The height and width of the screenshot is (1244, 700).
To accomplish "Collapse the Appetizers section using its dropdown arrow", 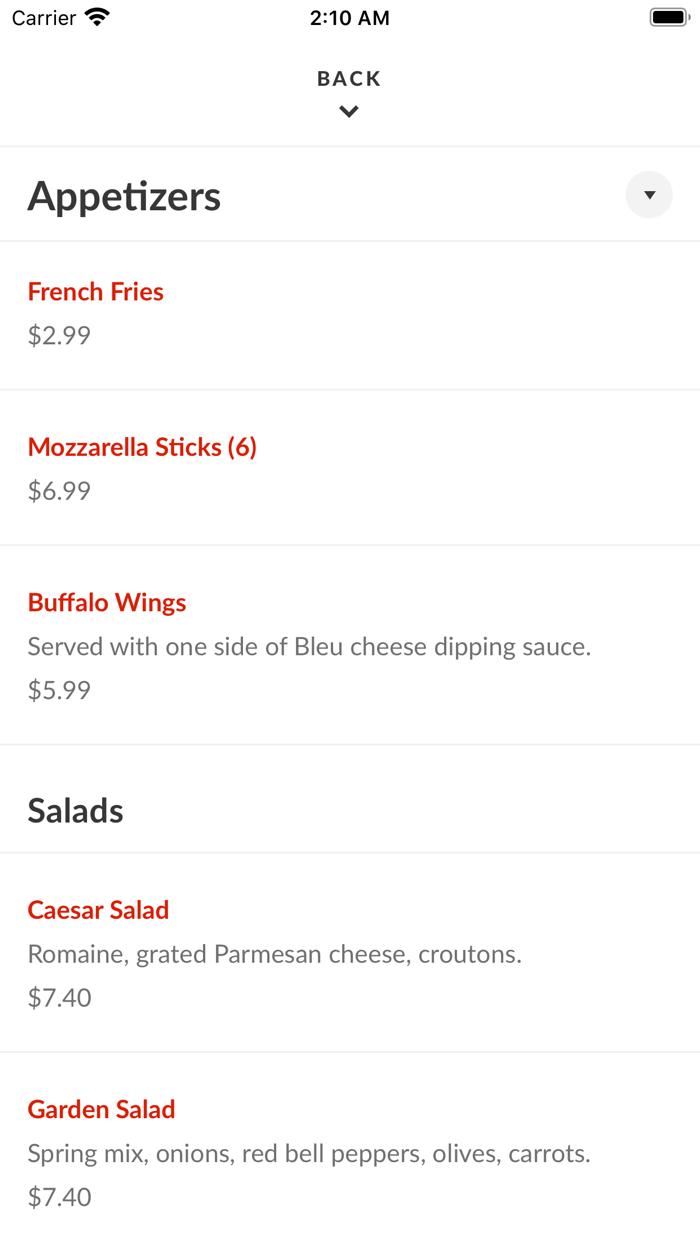I will [x=649, y=194].
